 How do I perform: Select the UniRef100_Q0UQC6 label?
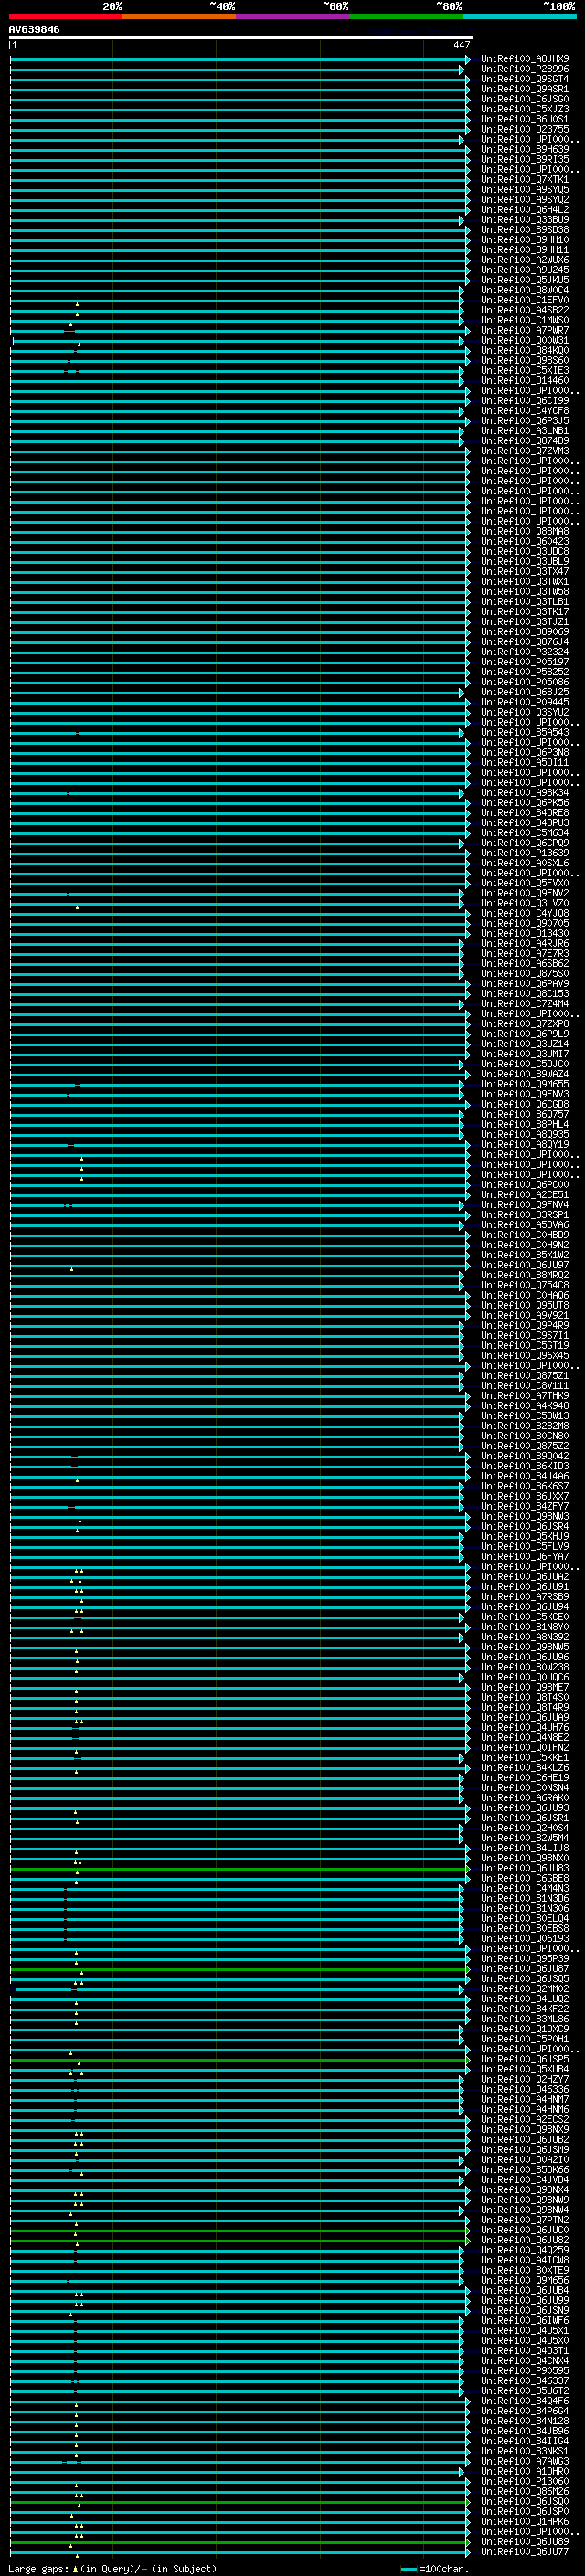coord(525,1677)
